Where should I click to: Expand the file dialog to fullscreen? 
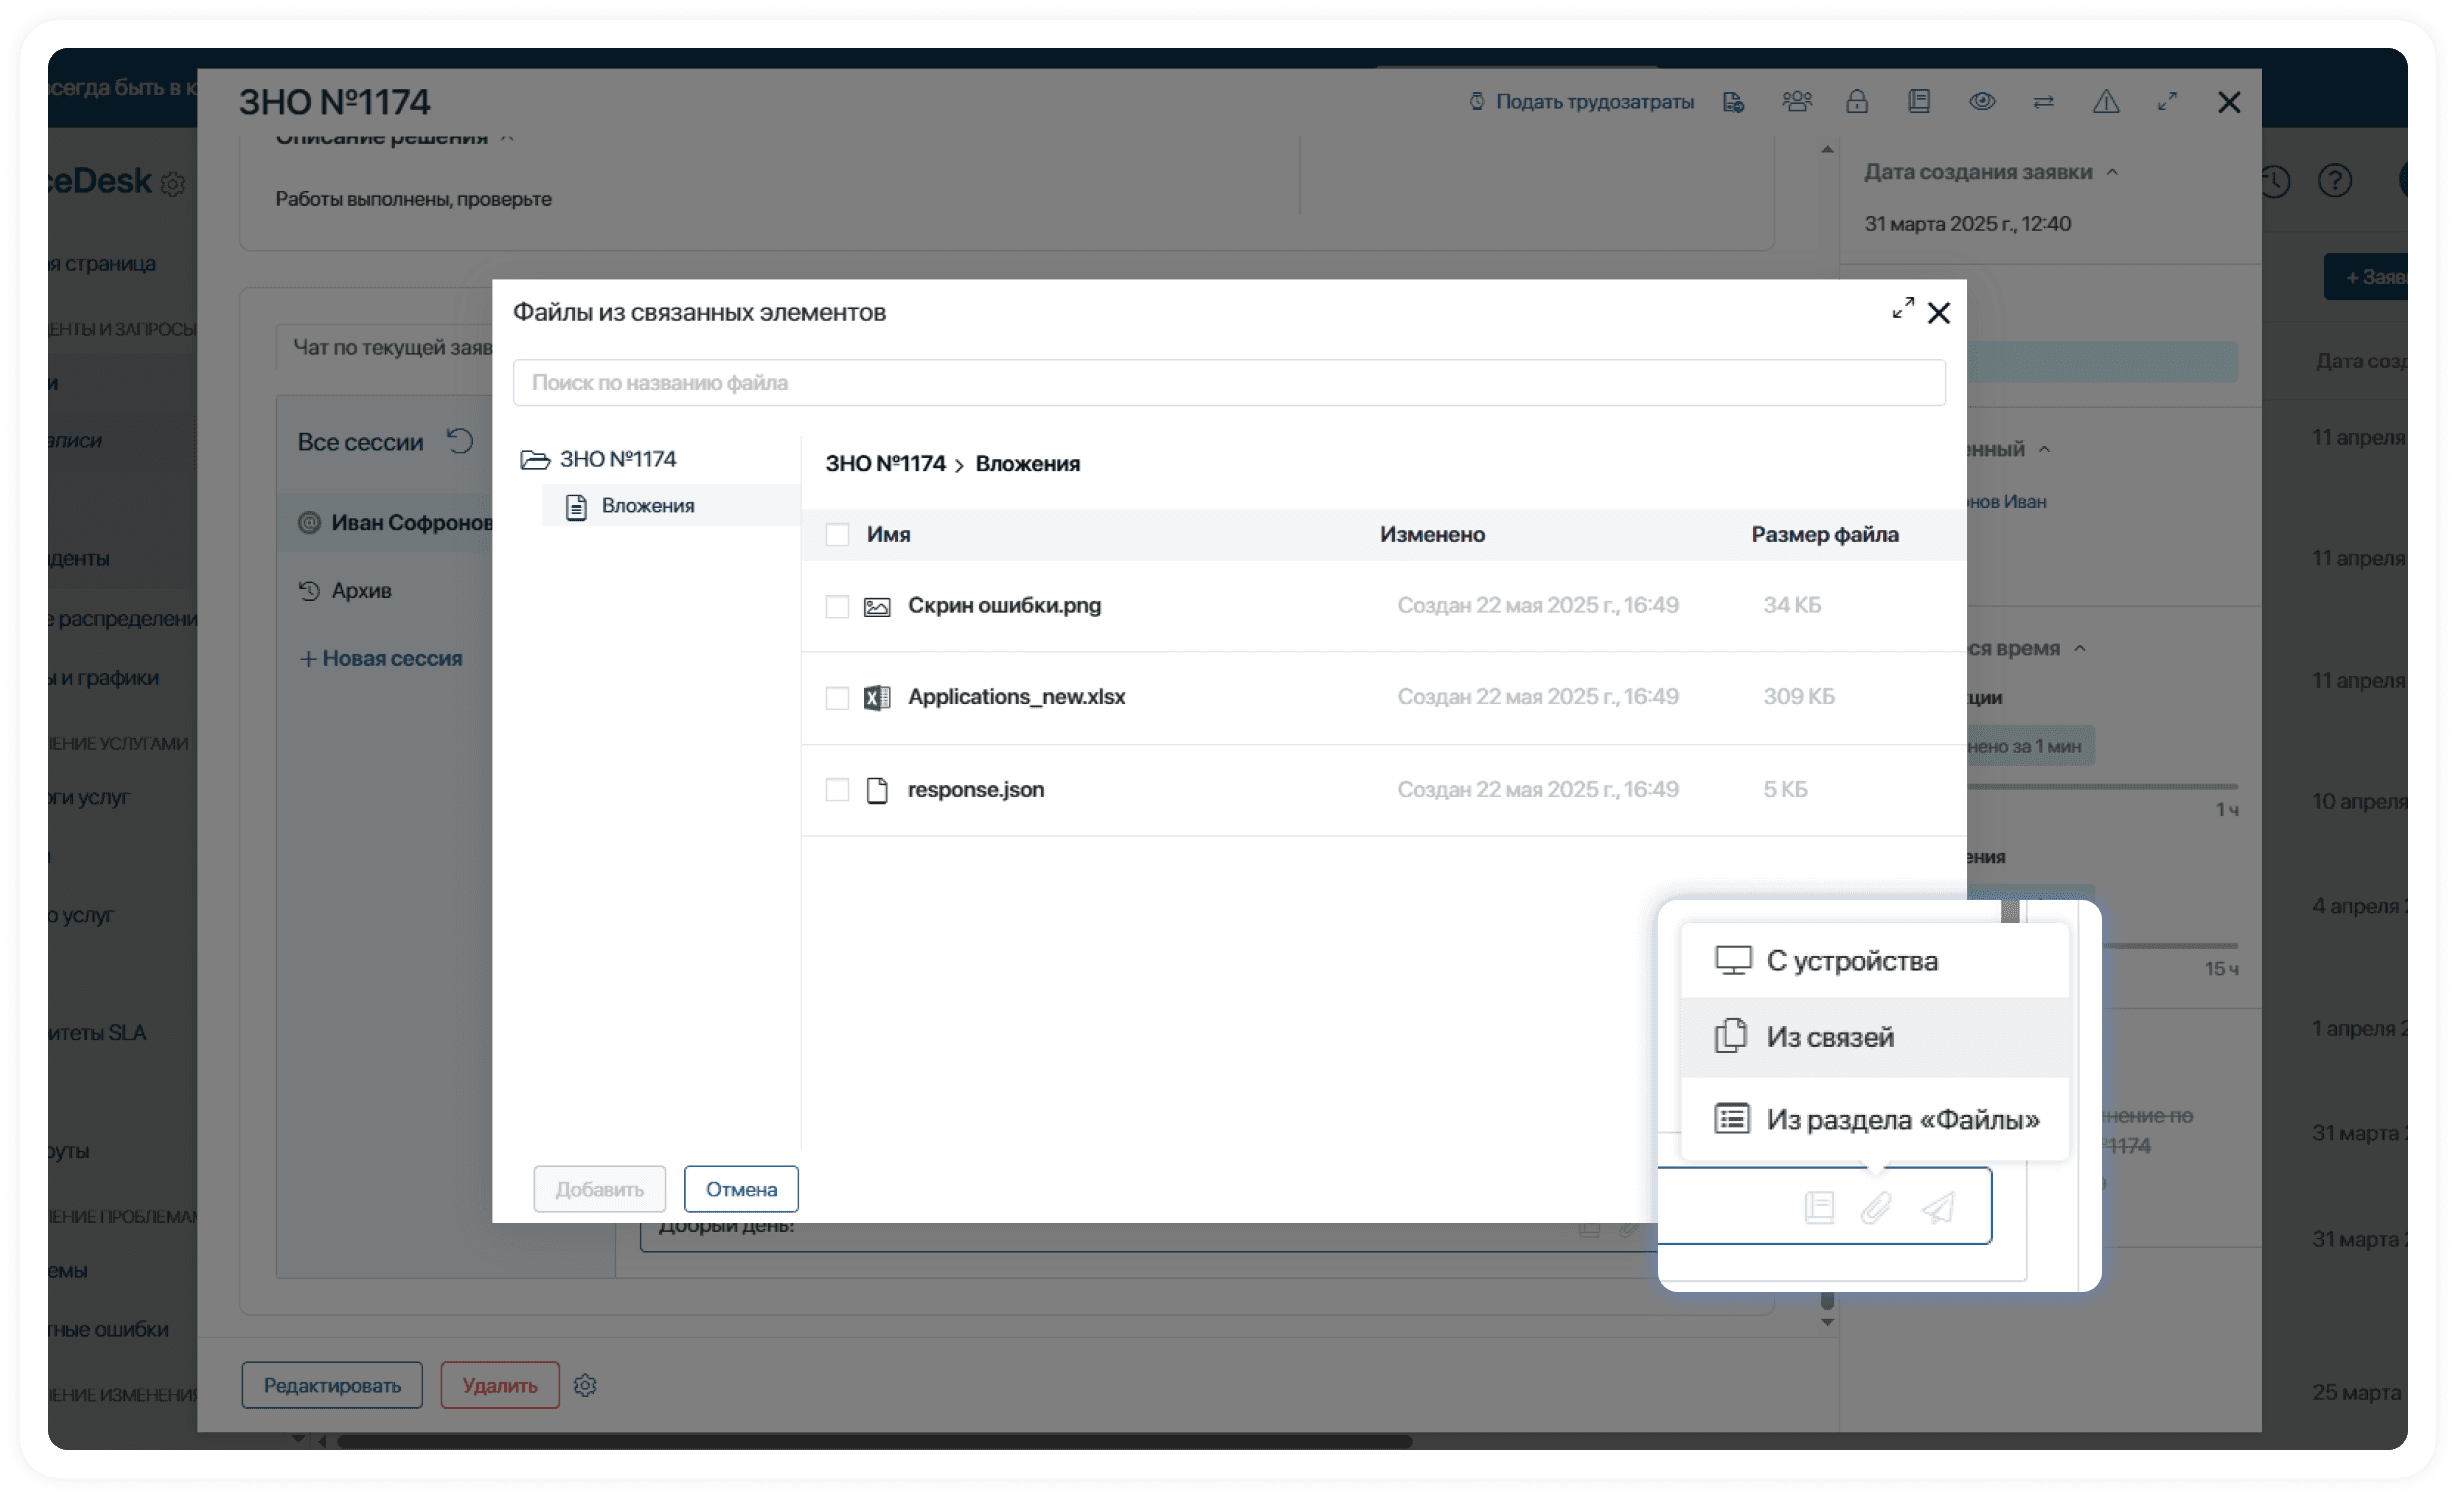1902,309
